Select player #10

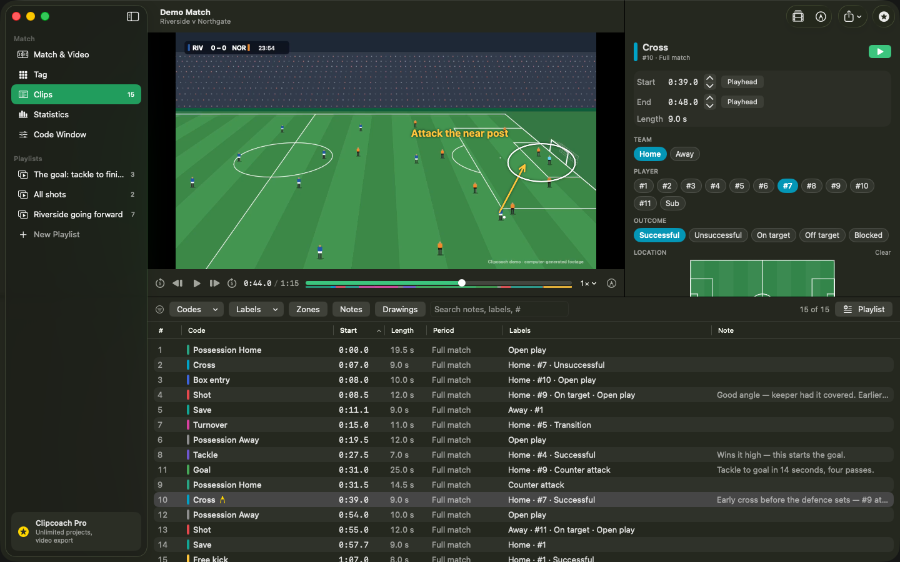pyautogui.click(x=862, y=186)
